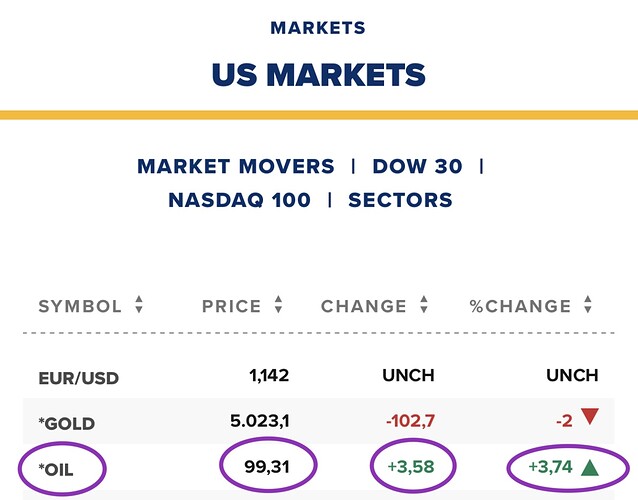Click EUR/USD price 1,142

270,376
